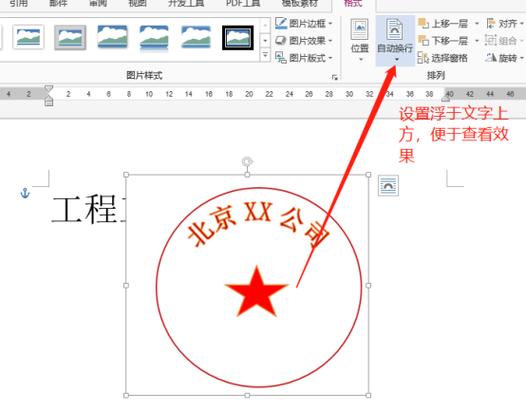This screenshot has width=526, height=410.
Task: Open the Align (对齐) menu
Action: pyautogui.click(x=505, y=23)
